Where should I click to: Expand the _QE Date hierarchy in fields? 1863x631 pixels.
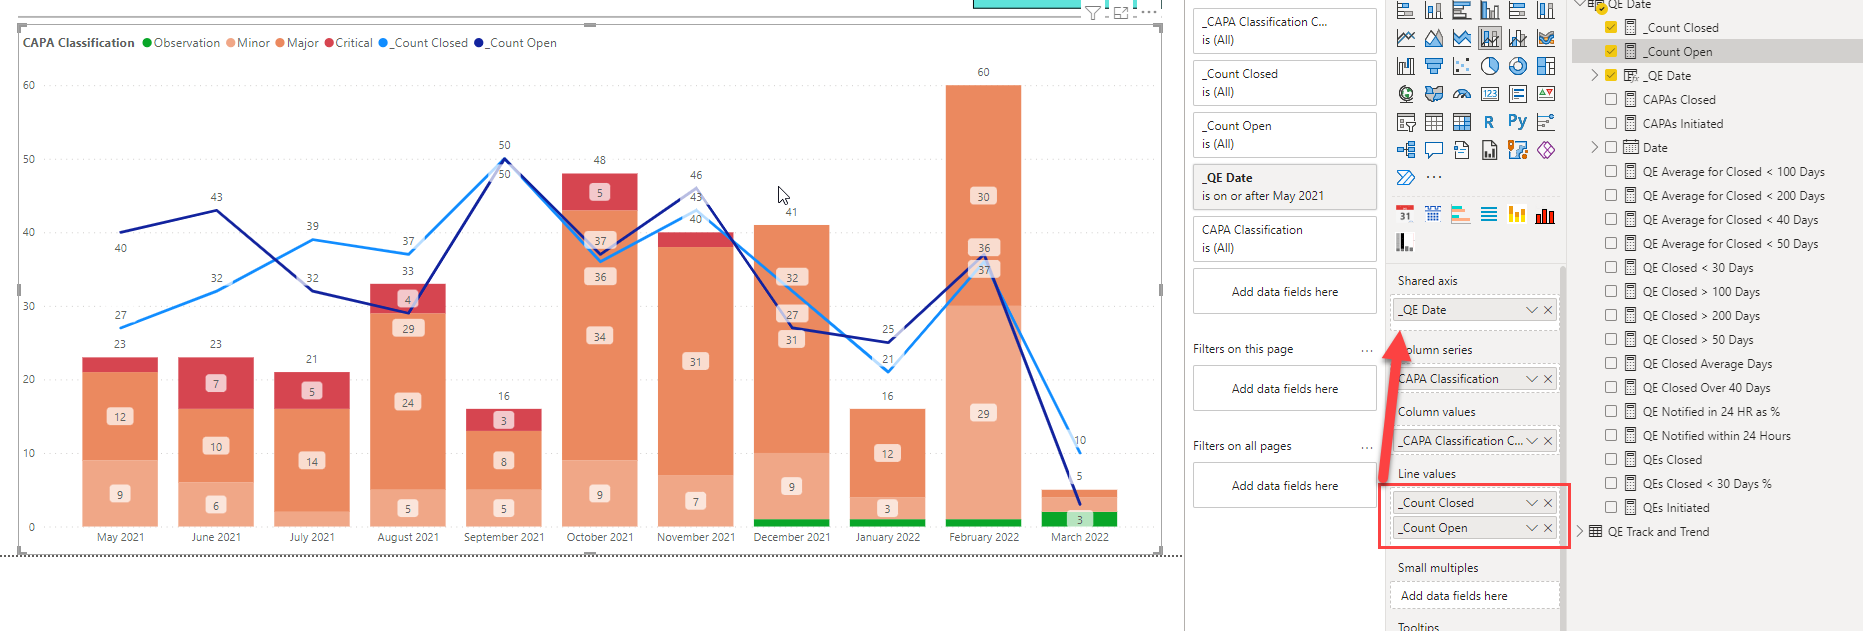pyautogui.click(x=1594, y=76)
